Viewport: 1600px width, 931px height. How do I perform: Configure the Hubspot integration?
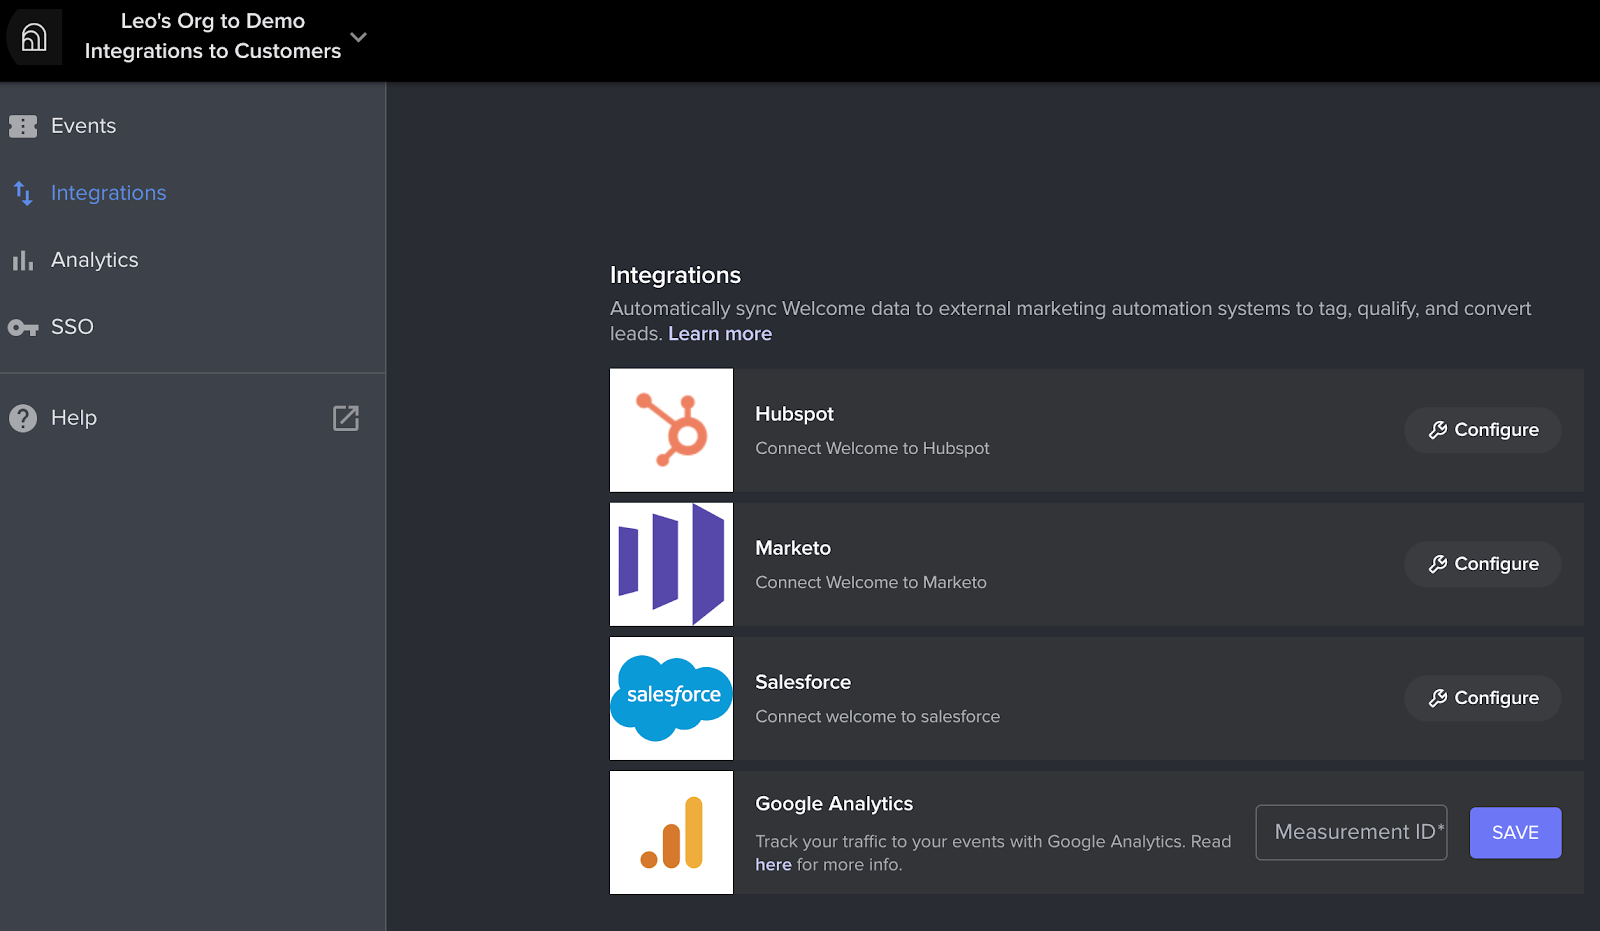click(1483, 430)
